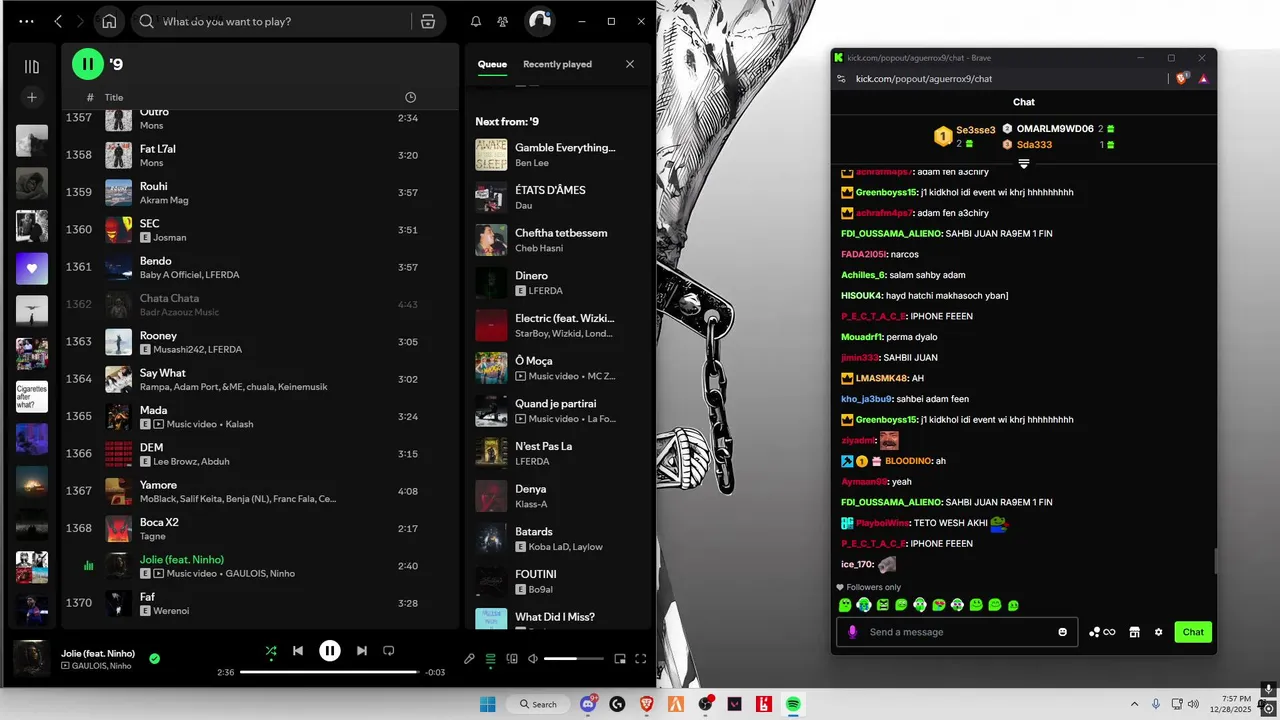Image resolution: width=1280 pixels, height=720 pixels.
Task: Open the now playing album art thumbnail
Action: tap(31, 659)
